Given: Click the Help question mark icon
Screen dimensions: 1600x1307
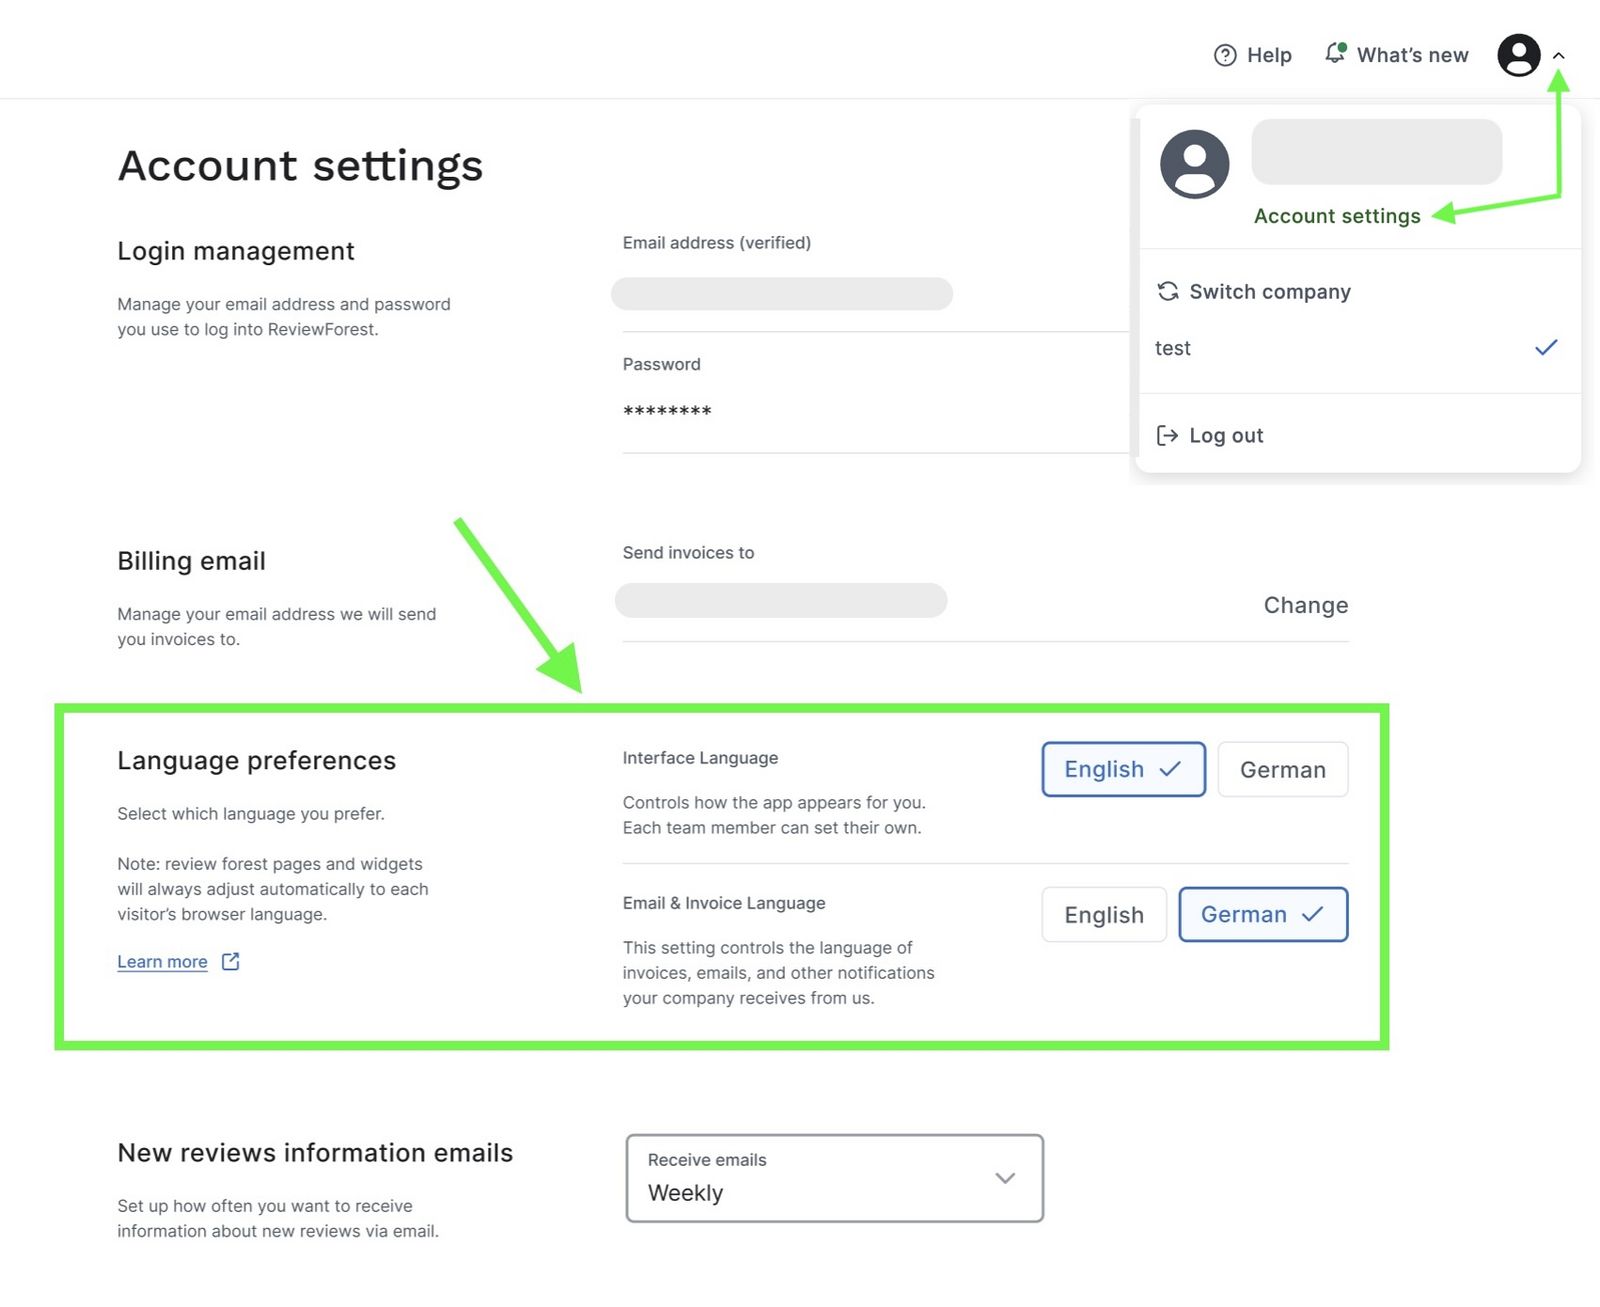Looking at the screenshot, I should [x=1224, y=55].
